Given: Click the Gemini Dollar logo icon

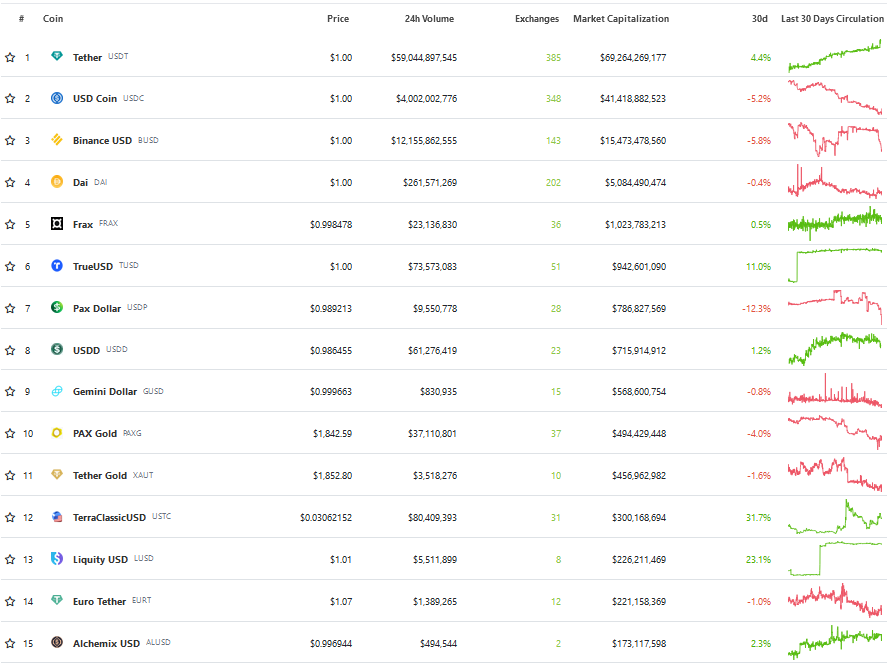Looking at the screenshot, I should point(57,391).
